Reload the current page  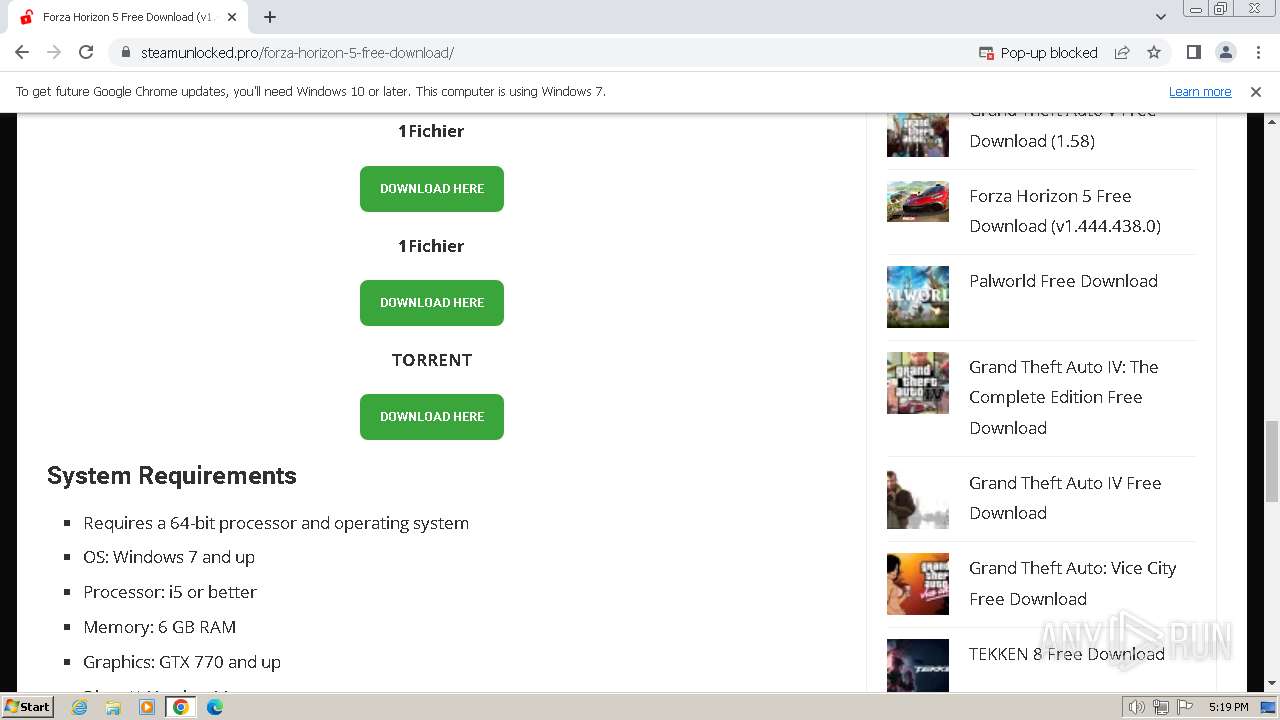click(x=86, y=52)
